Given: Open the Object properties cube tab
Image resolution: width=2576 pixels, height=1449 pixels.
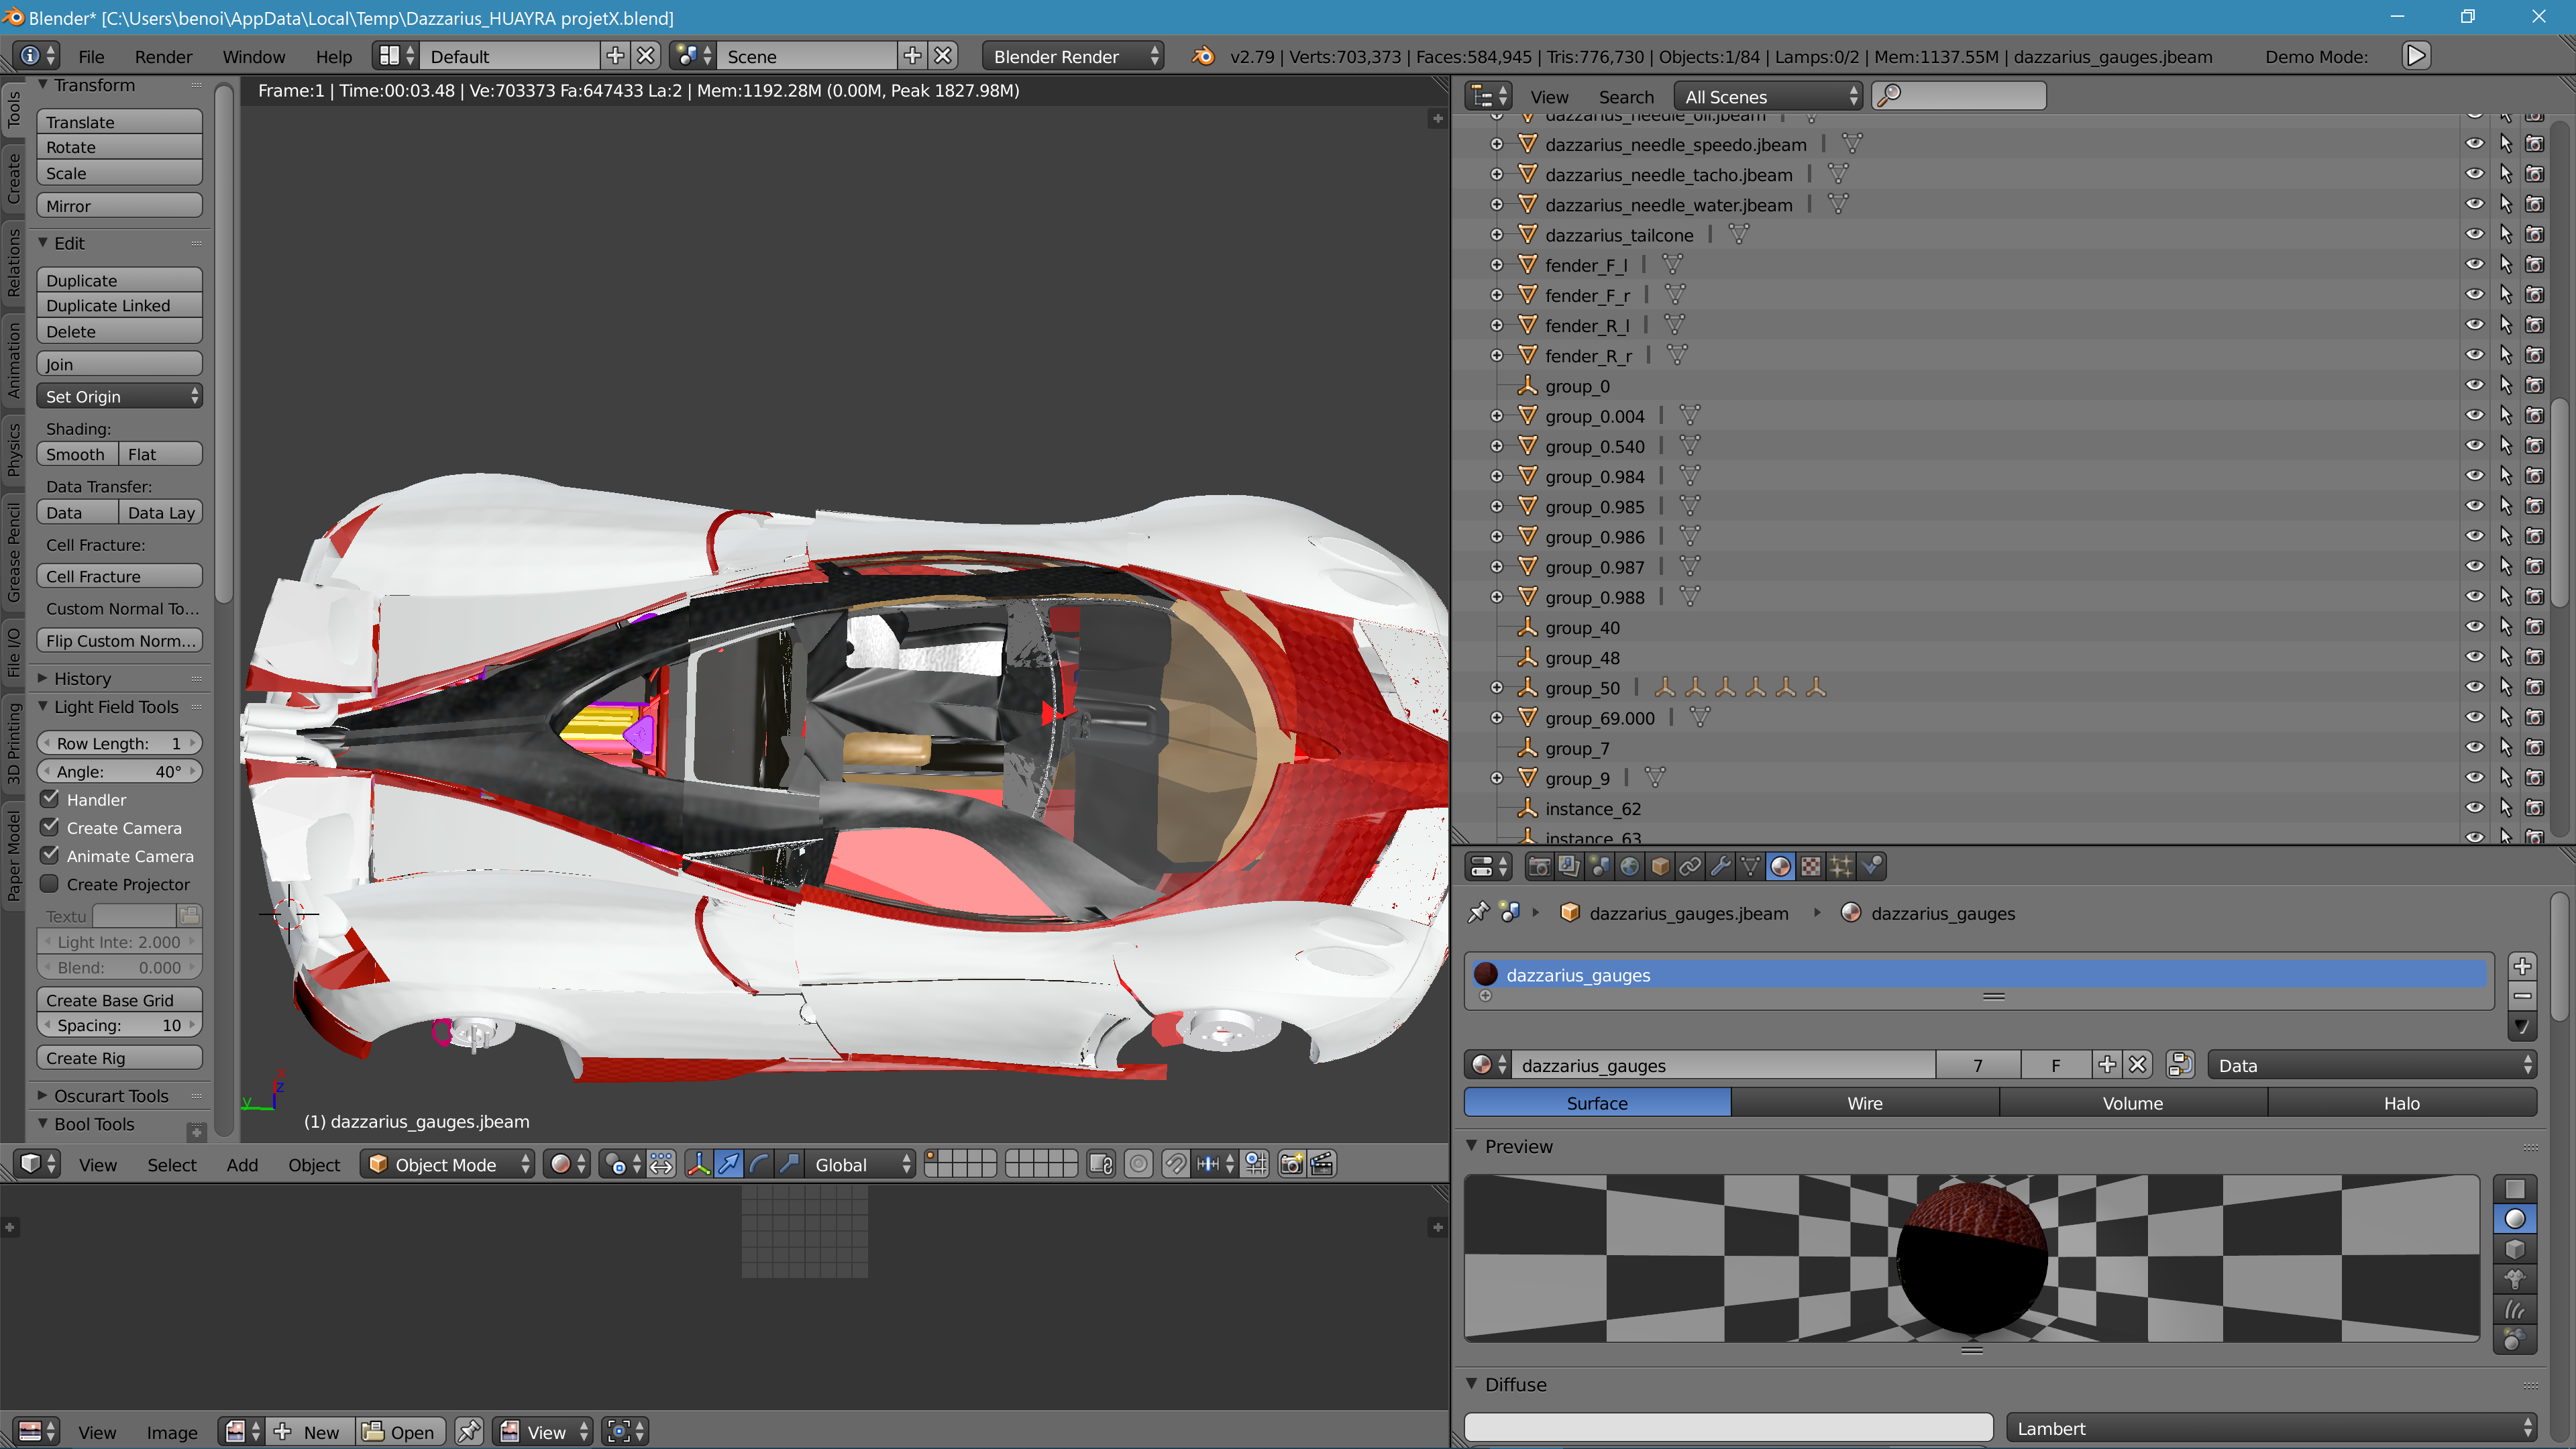Looking at the screenshot, I should [x=1660, y=867].
